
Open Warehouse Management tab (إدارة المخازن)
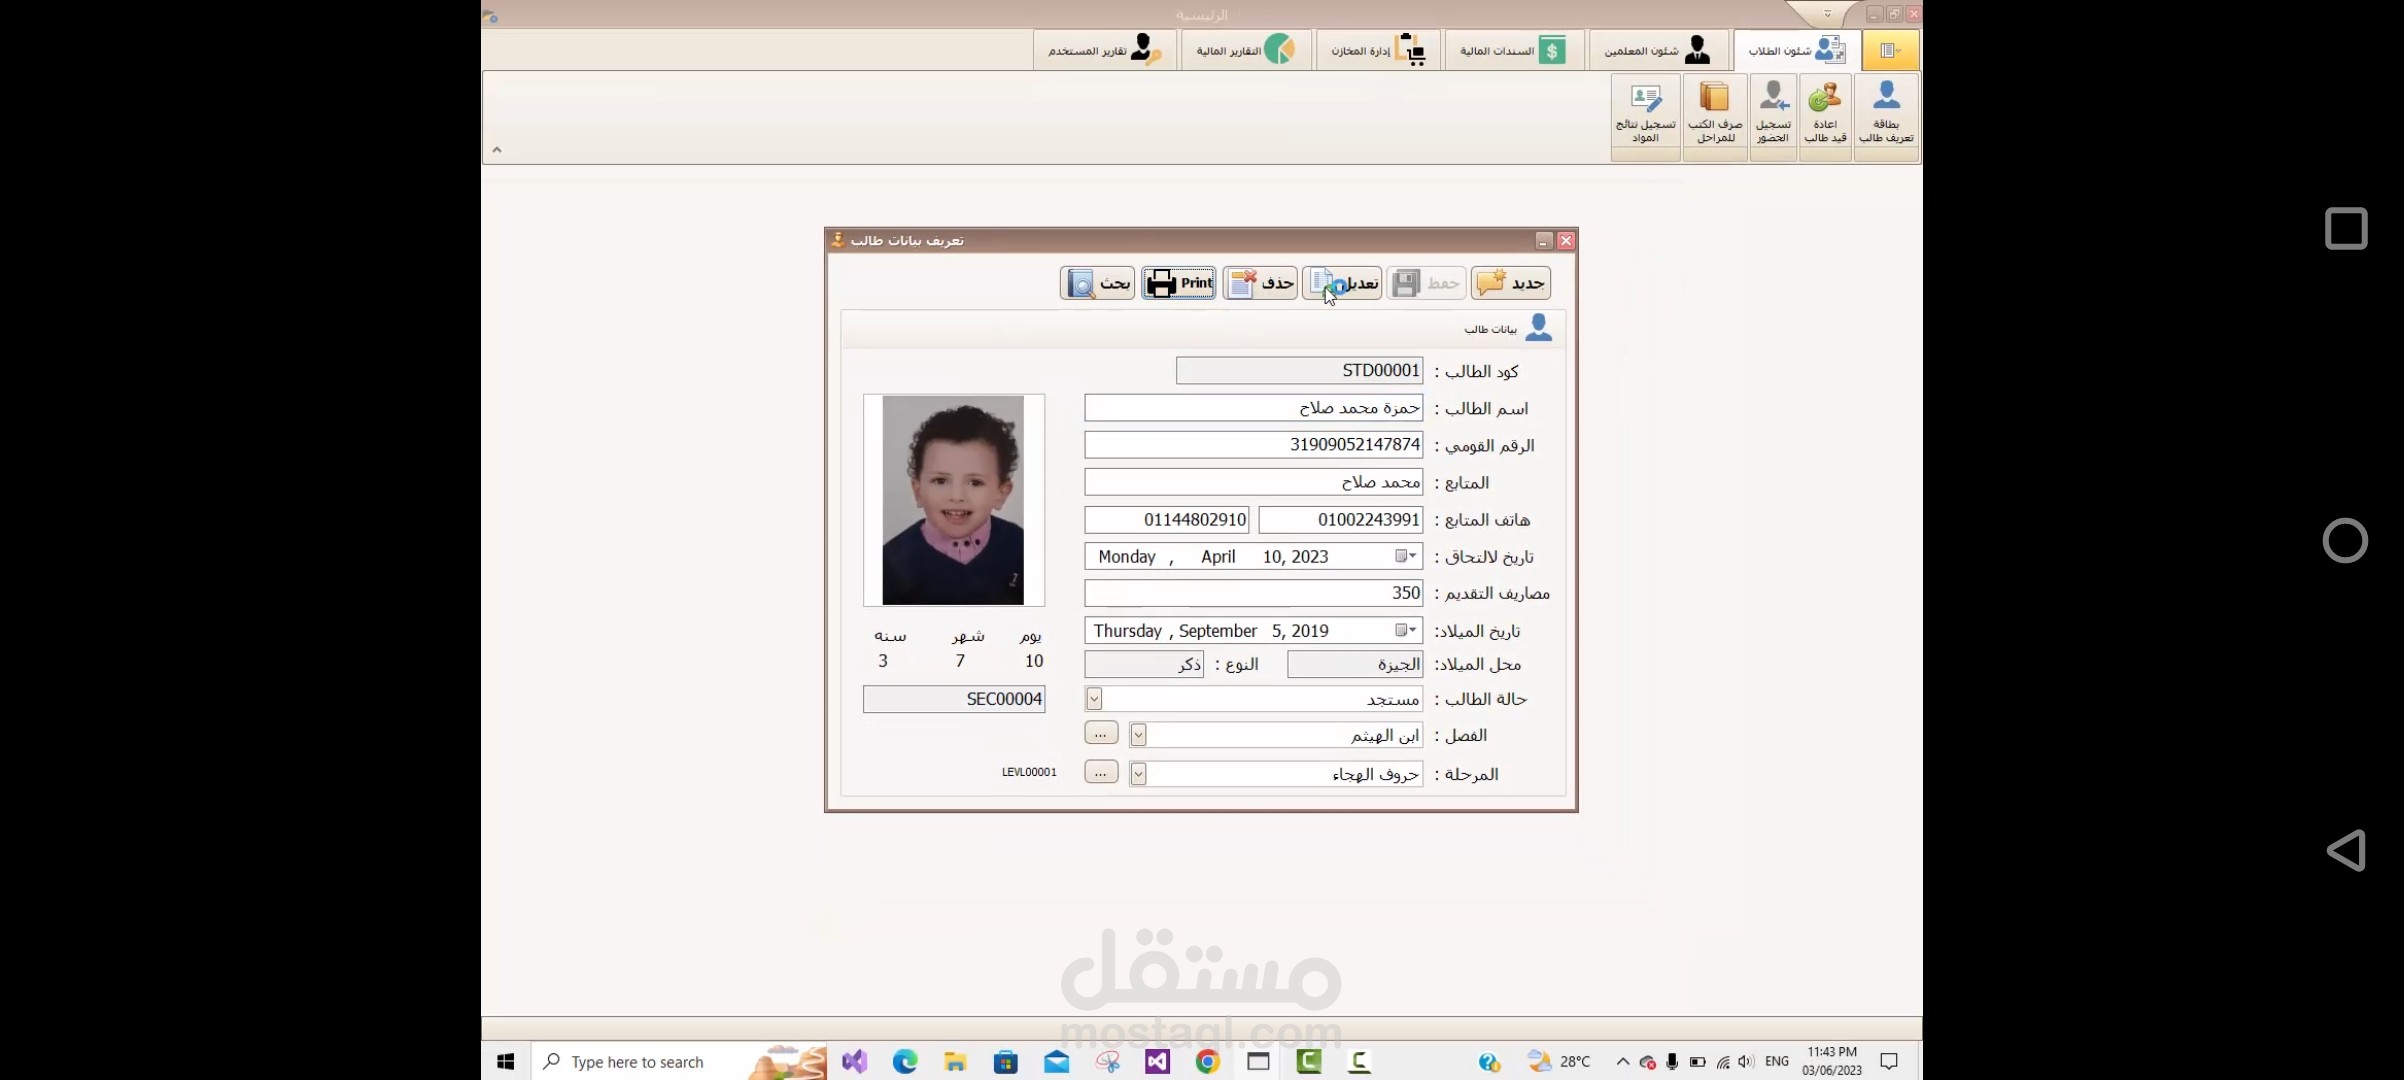(x=1377, y=50)
